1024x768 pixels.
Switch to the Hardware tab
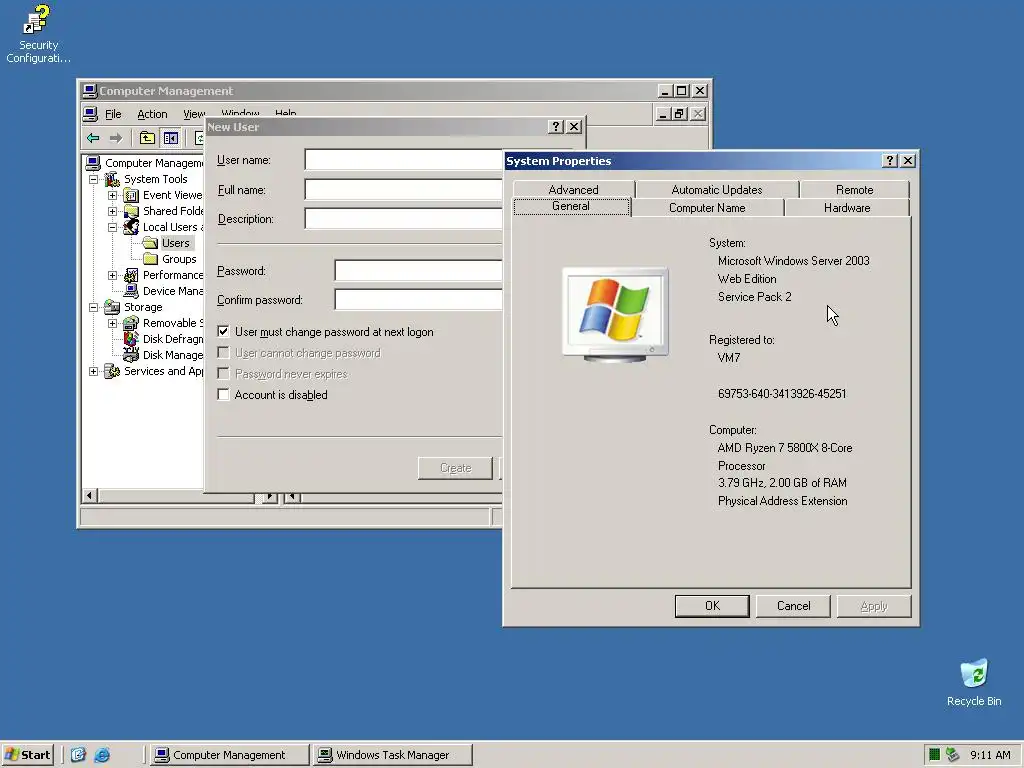click(x=847, y=208)
